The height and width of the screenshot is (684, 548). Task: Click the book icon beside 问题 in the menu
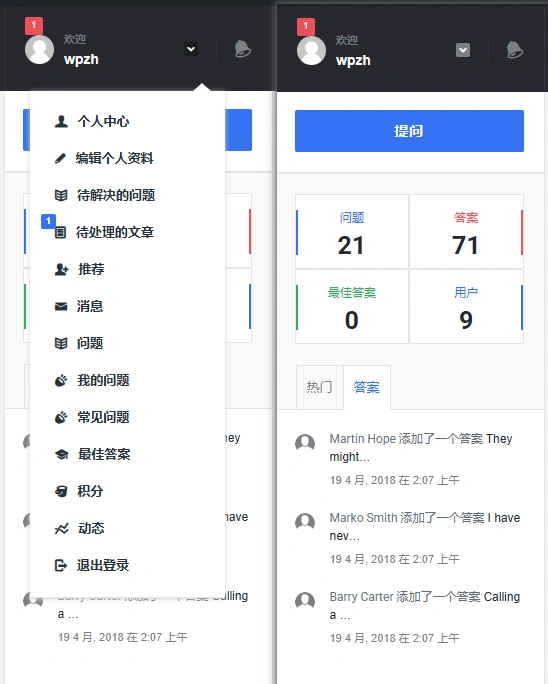pyautogui.click(x=61, y=344)
